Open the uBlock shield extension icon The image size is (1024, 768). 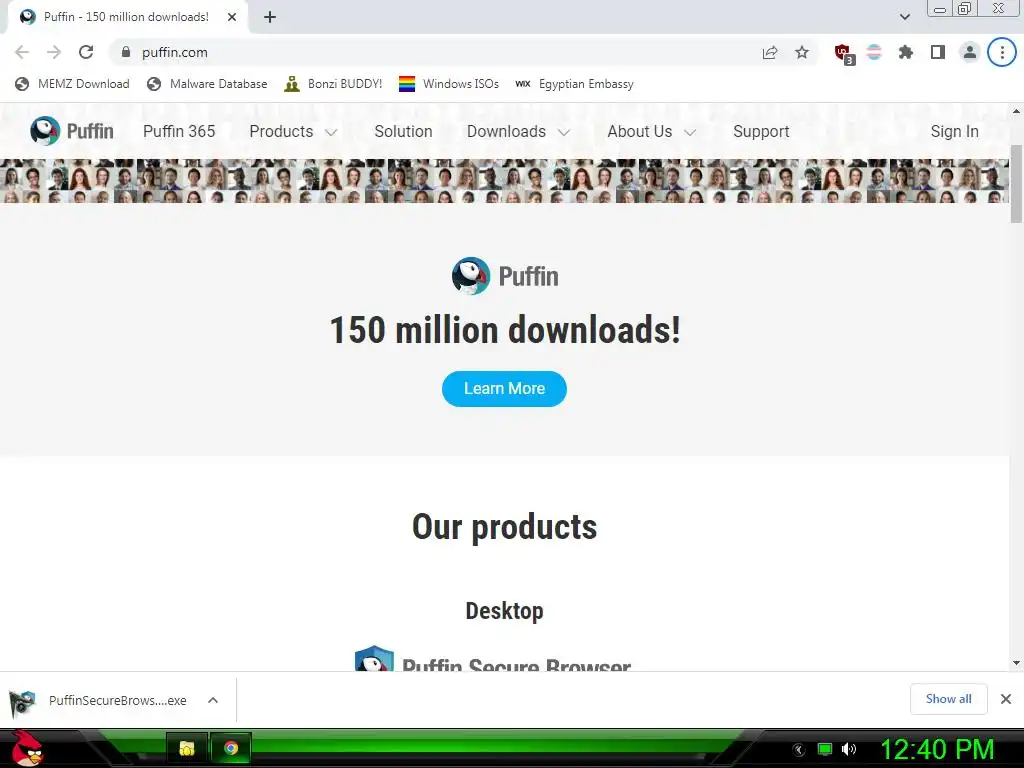(844, 54)
